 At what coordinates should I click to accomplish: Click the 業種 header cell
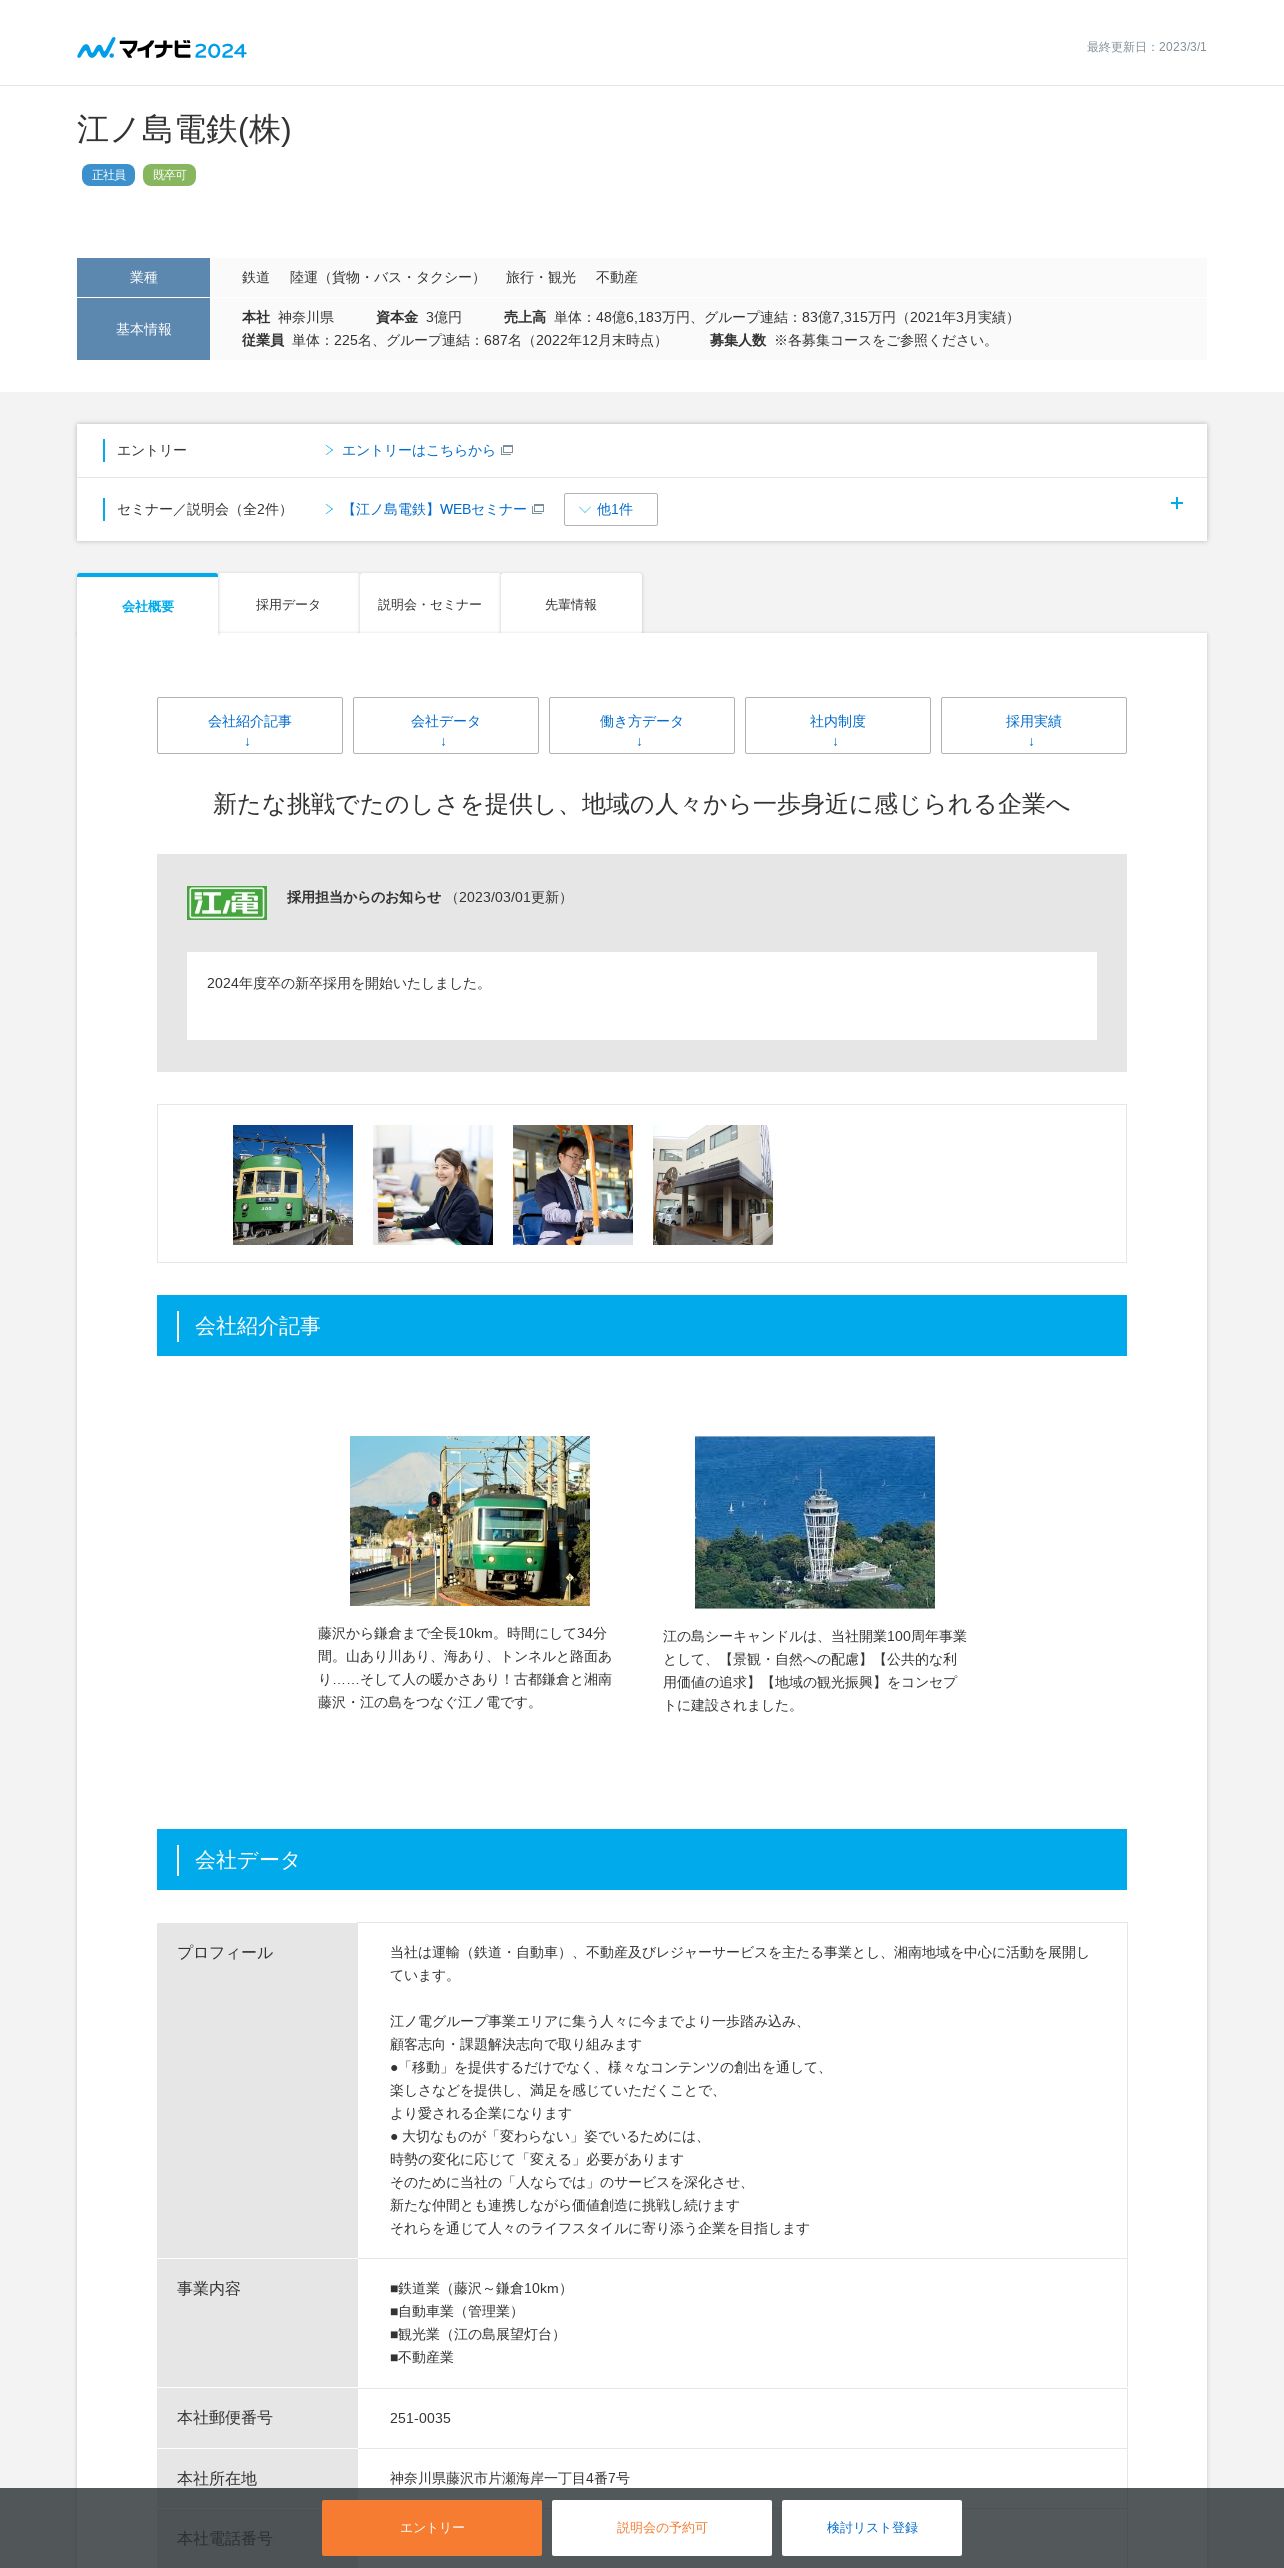tap(143, 277)
